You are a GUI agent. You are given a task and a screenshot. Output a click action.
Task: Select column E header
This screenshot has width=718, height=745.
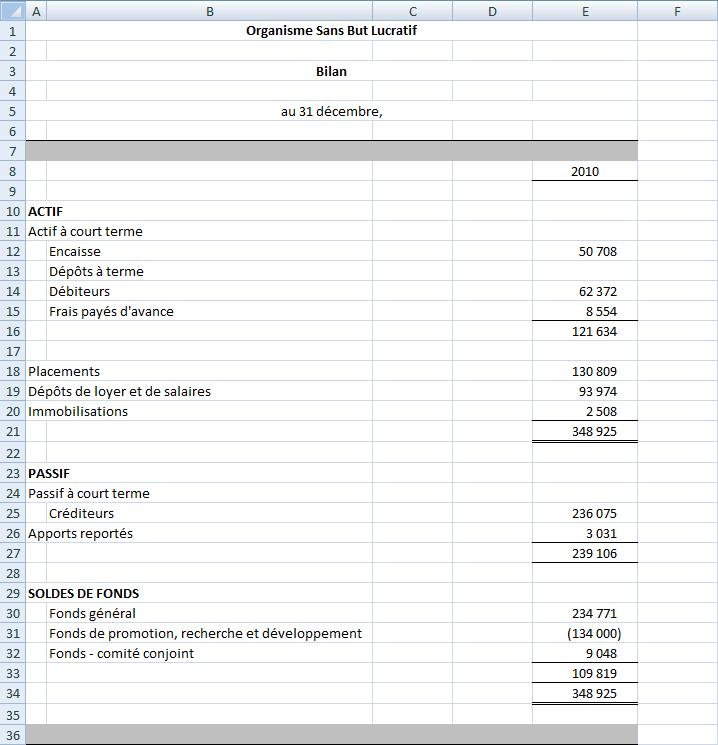[x=584, y=11]
